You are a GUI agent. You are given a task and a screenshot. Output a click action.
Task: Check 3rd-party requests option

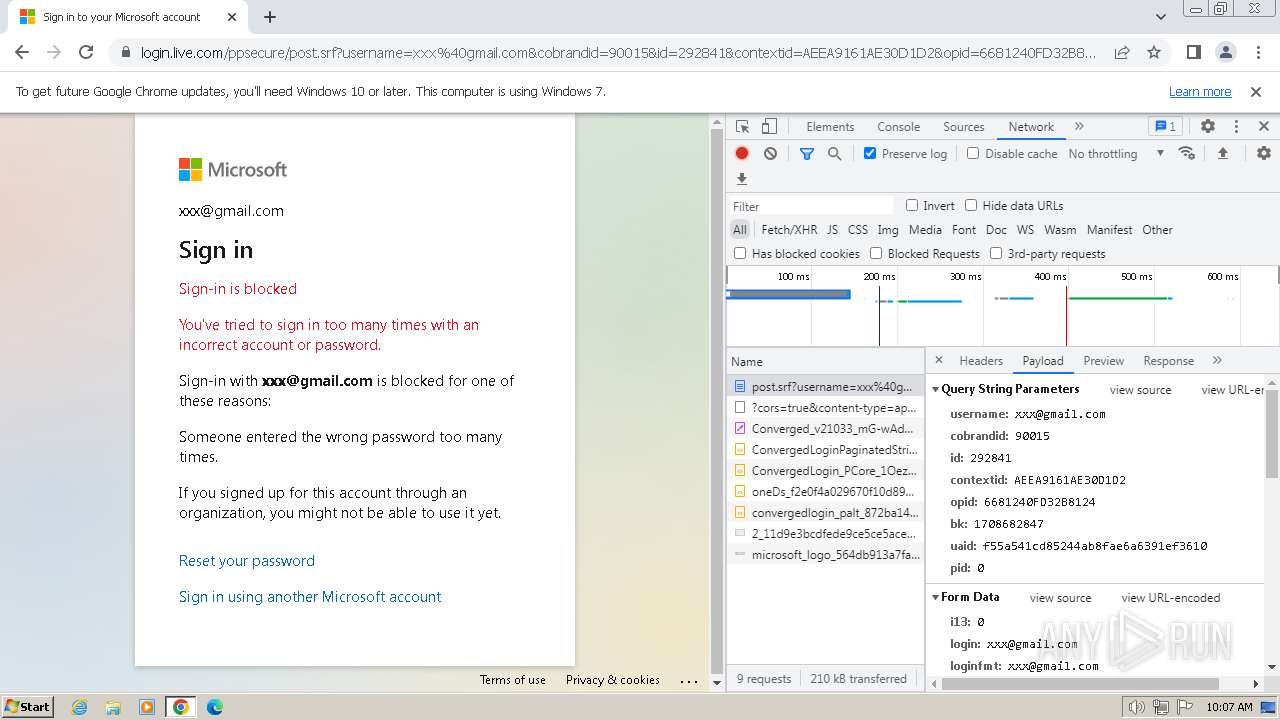996,253
